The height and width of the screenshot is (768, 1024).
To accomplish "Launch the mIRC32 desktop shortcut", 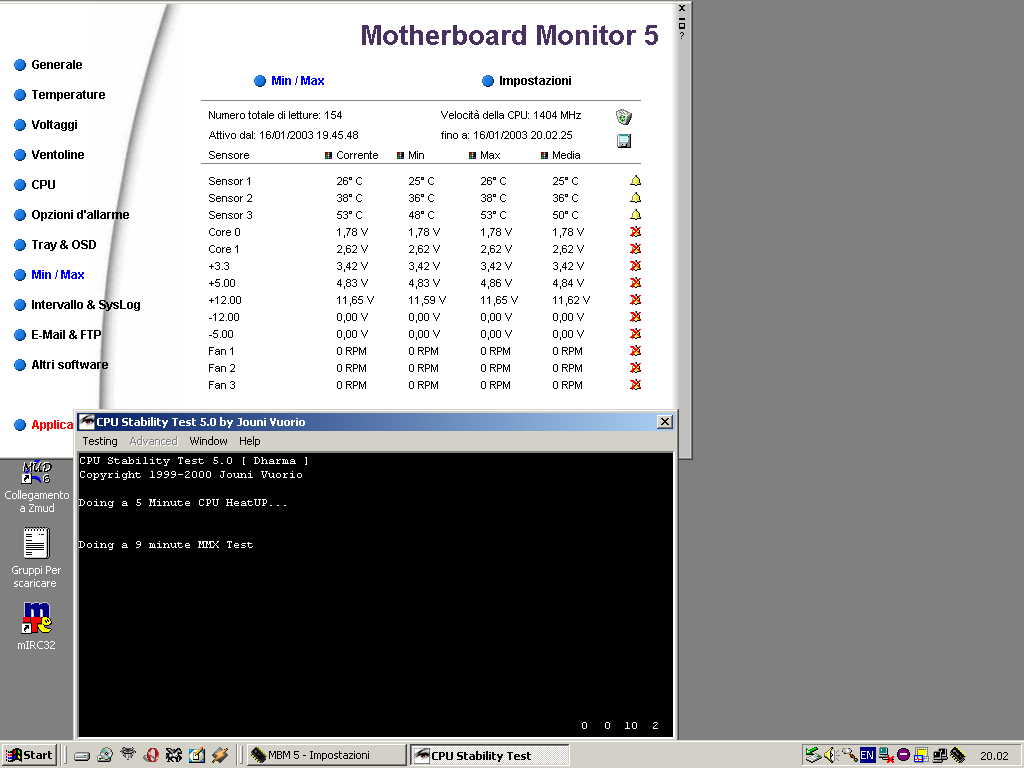I will coord(37,626).
